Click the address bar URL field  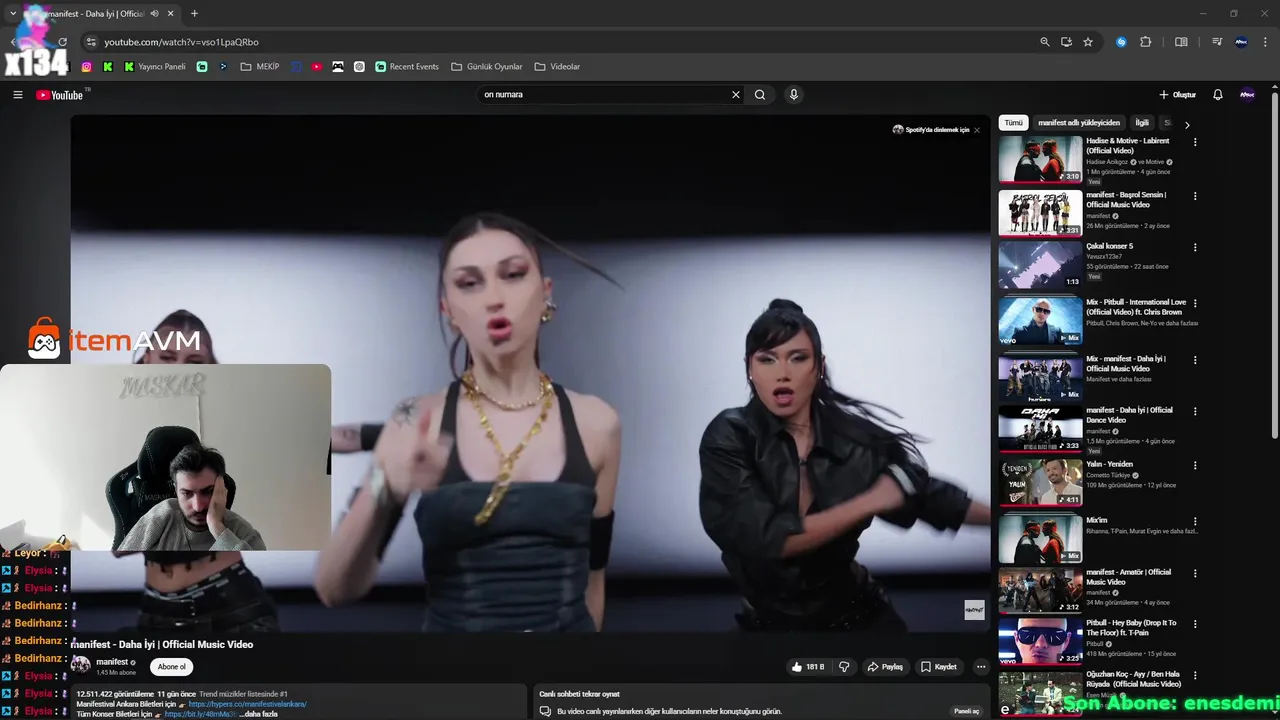click(560, 42)
